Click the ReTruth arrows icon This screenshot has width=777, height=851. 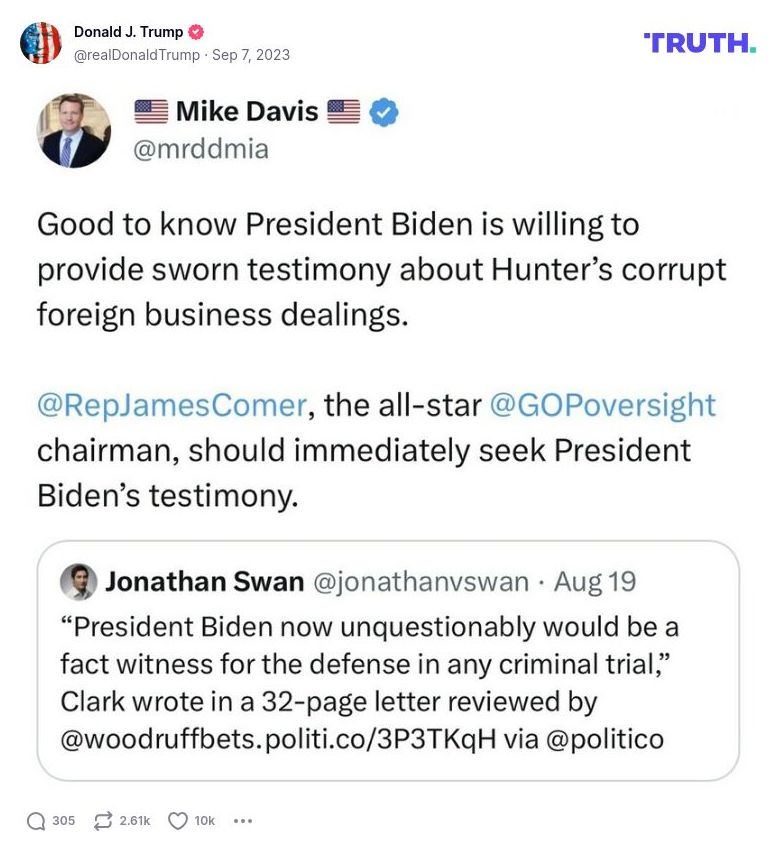tap(102, 821)
